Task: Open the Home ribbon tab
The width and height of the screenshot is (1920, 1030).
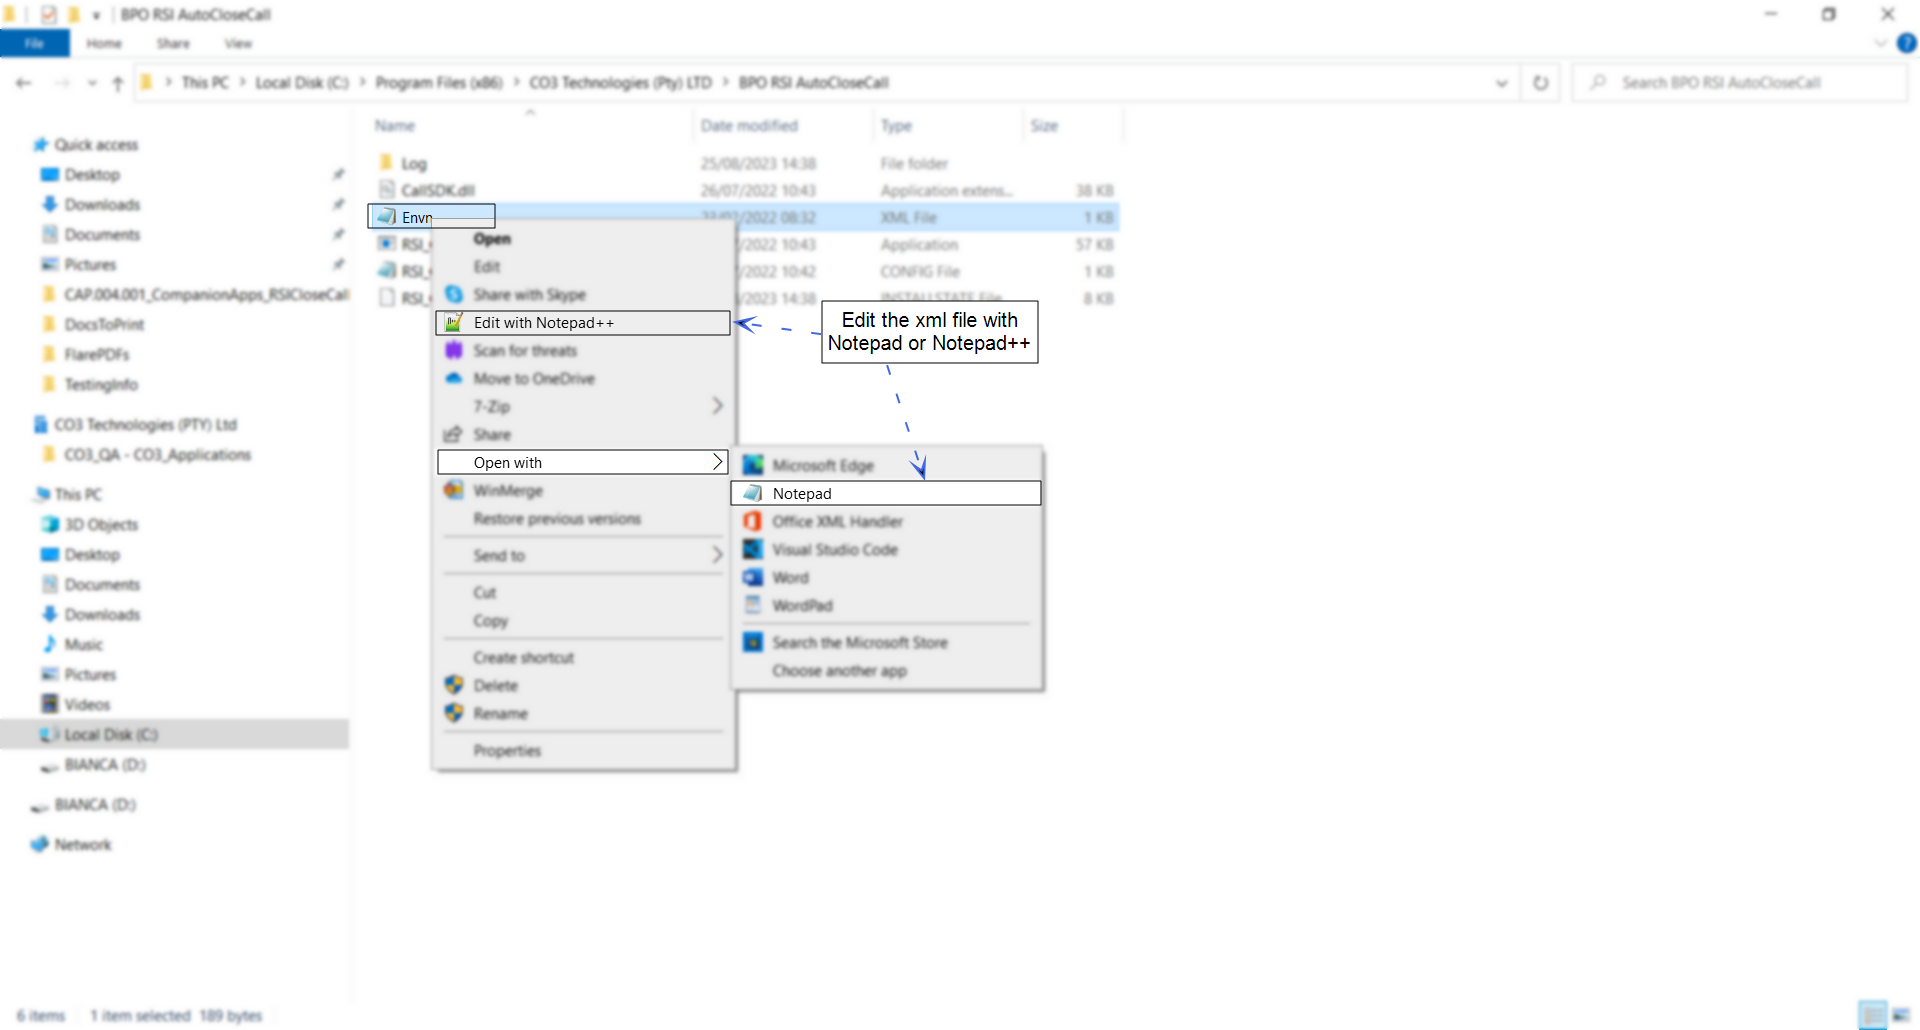Action: click(x=104, y=43)
